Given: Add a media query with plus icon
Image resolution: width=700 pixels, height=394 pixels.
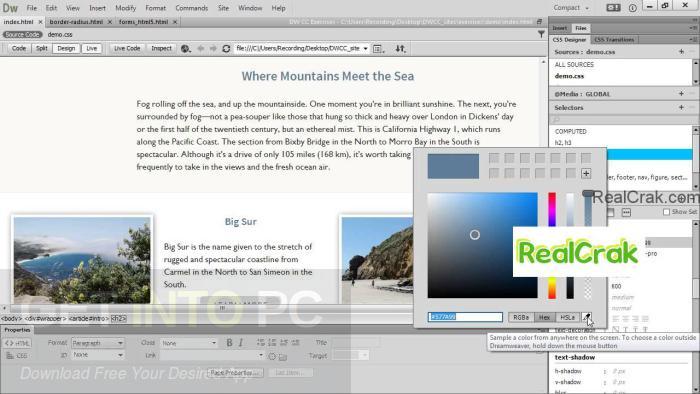Looking at the screenshot, I should (681, 94).
